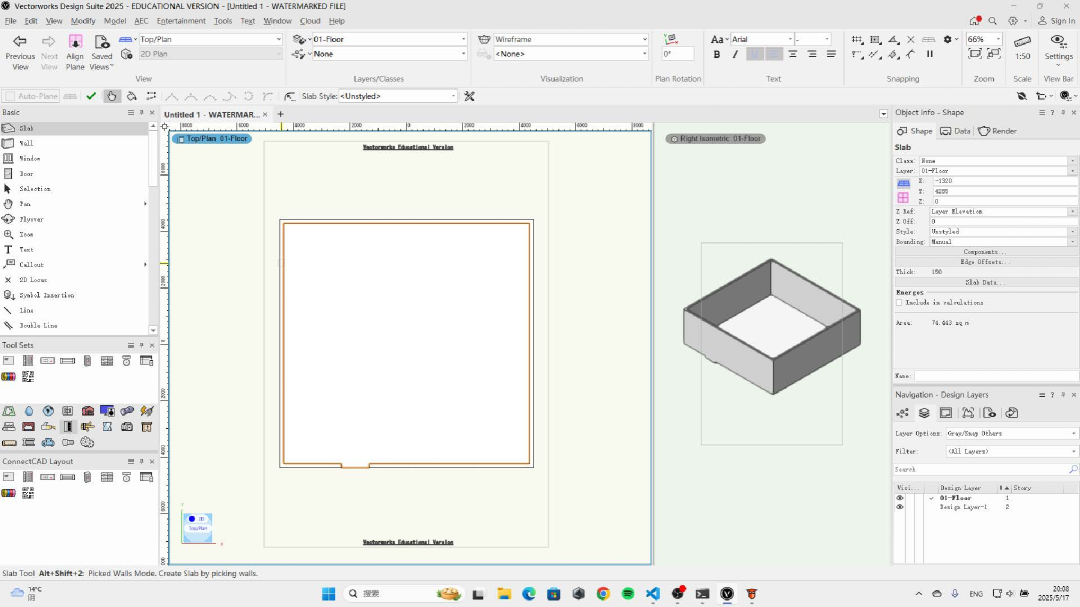Expand the Wireframe render mode dropdown
Screen dimensions: 1080x607
(x=570, y=40)
